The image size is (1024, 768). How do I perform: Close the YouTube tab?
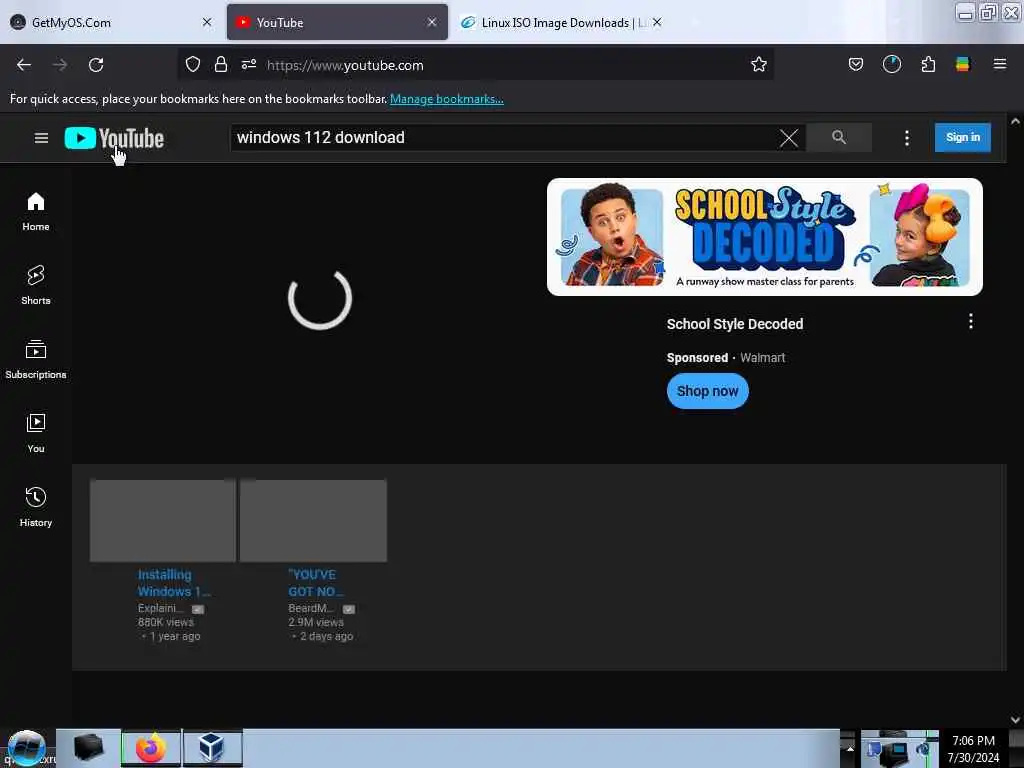pos(432,22)
